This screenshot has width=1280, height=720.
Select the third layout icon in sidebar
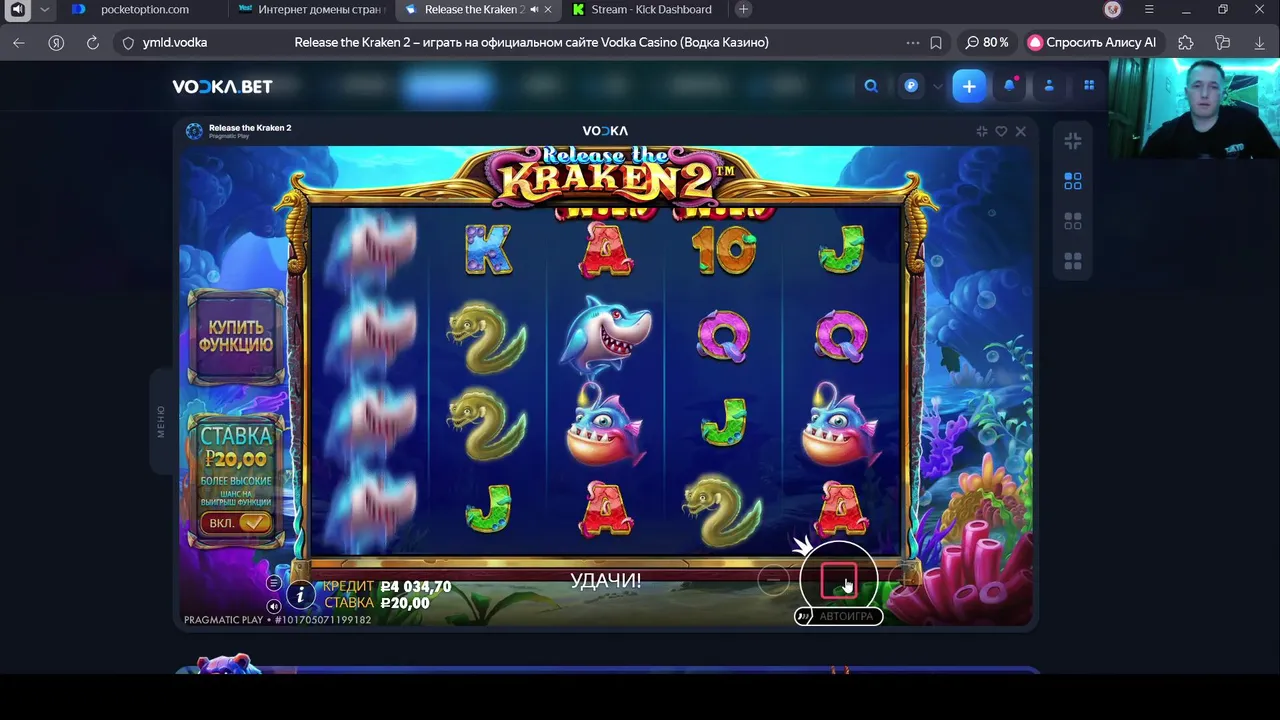[x=1073, y=221]
